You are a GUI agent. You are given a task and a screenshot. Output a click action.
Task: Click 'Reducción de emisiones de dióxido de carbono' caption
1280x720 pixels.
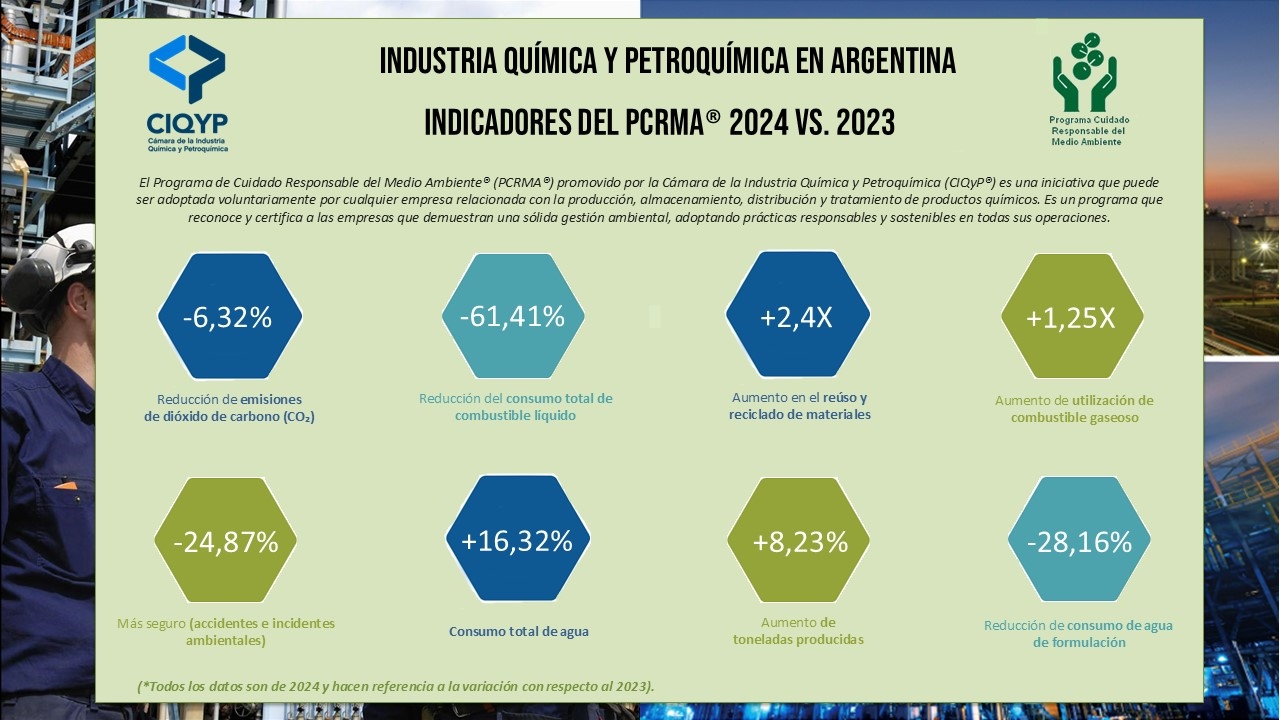click(229, 409)
